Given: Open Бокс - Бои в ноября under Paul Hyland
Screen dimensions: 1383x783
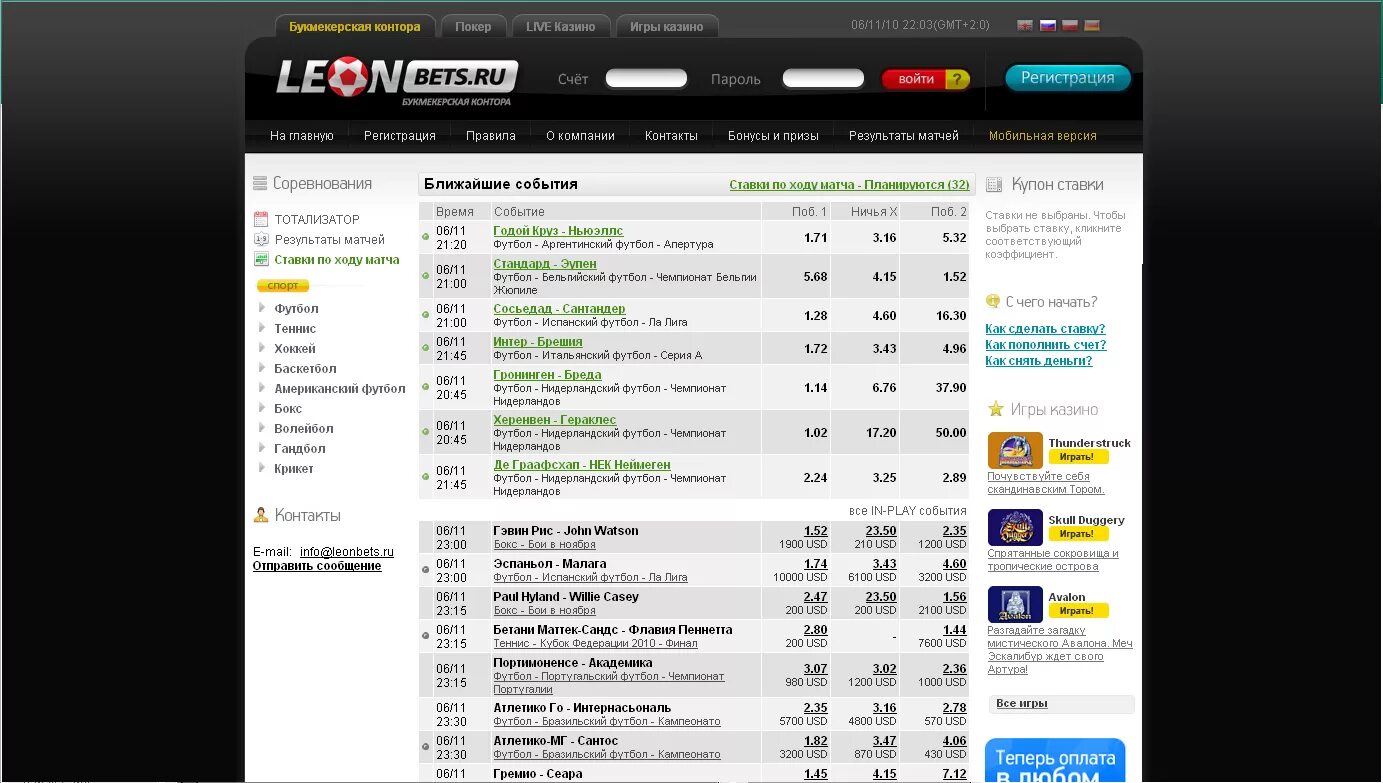Looking at the screenshot, I should coord(544,610).
